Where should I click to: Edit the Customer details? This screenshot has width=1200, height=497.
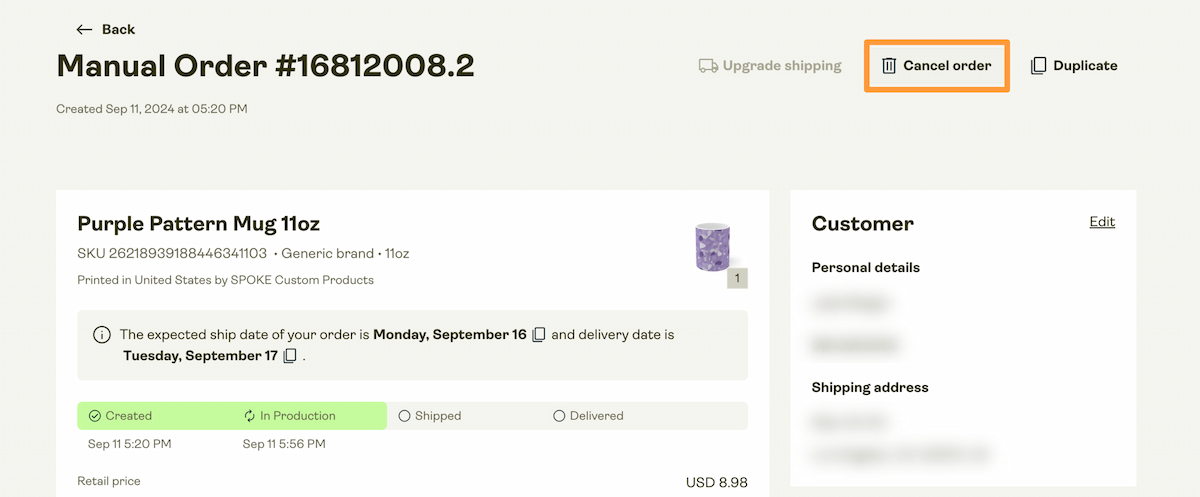click(1102, 222)
